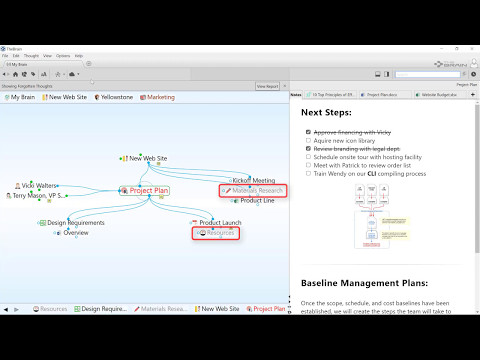Uncheck Approve financing with Vicky
Viewport: 480px width, 360px height.
click(308, 132)
